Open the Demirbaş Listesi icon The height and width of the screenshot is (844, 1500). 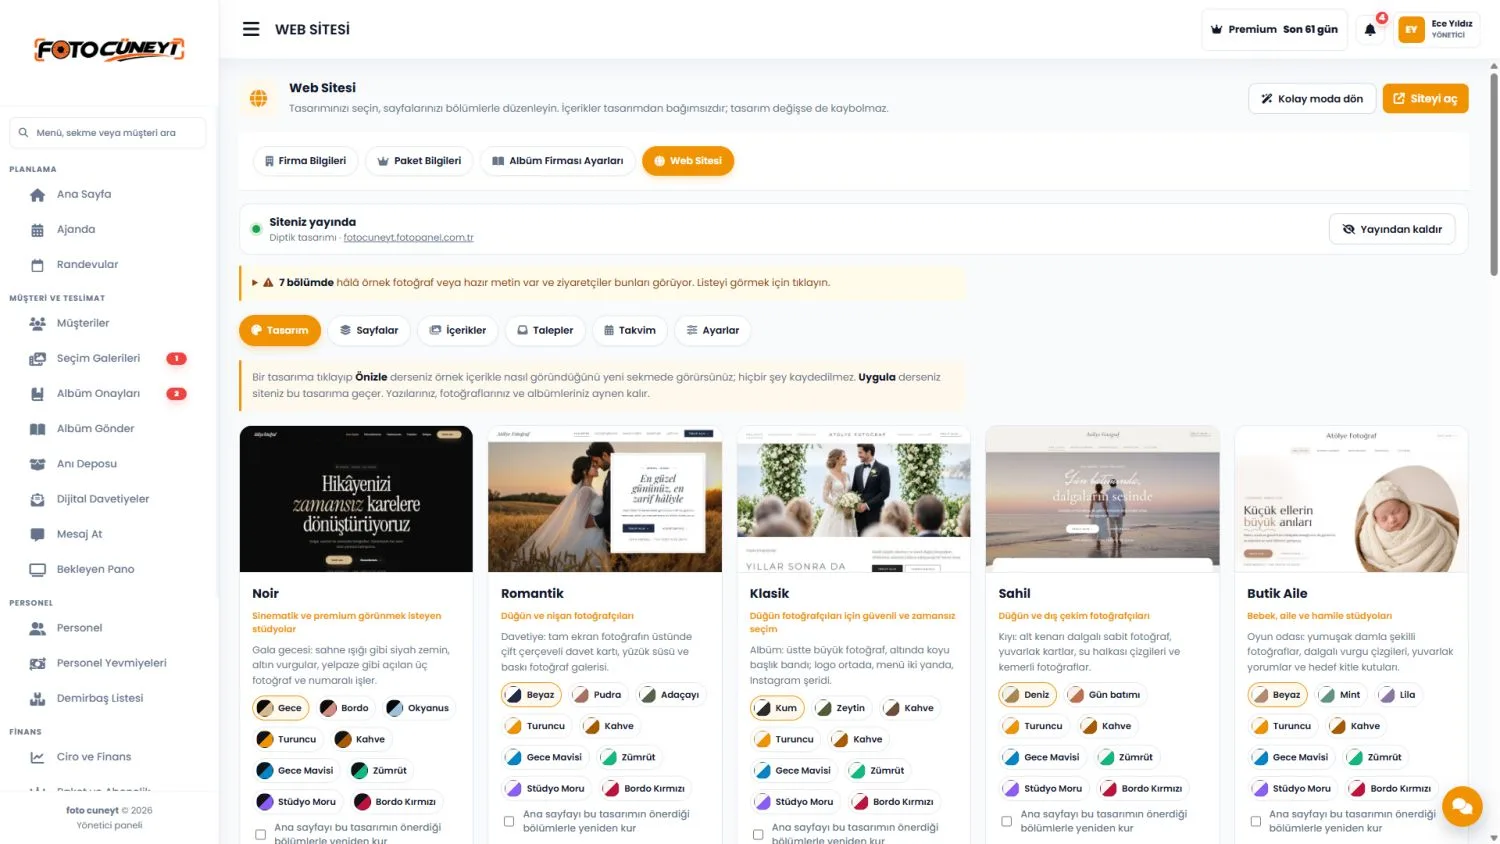(37, 698)
